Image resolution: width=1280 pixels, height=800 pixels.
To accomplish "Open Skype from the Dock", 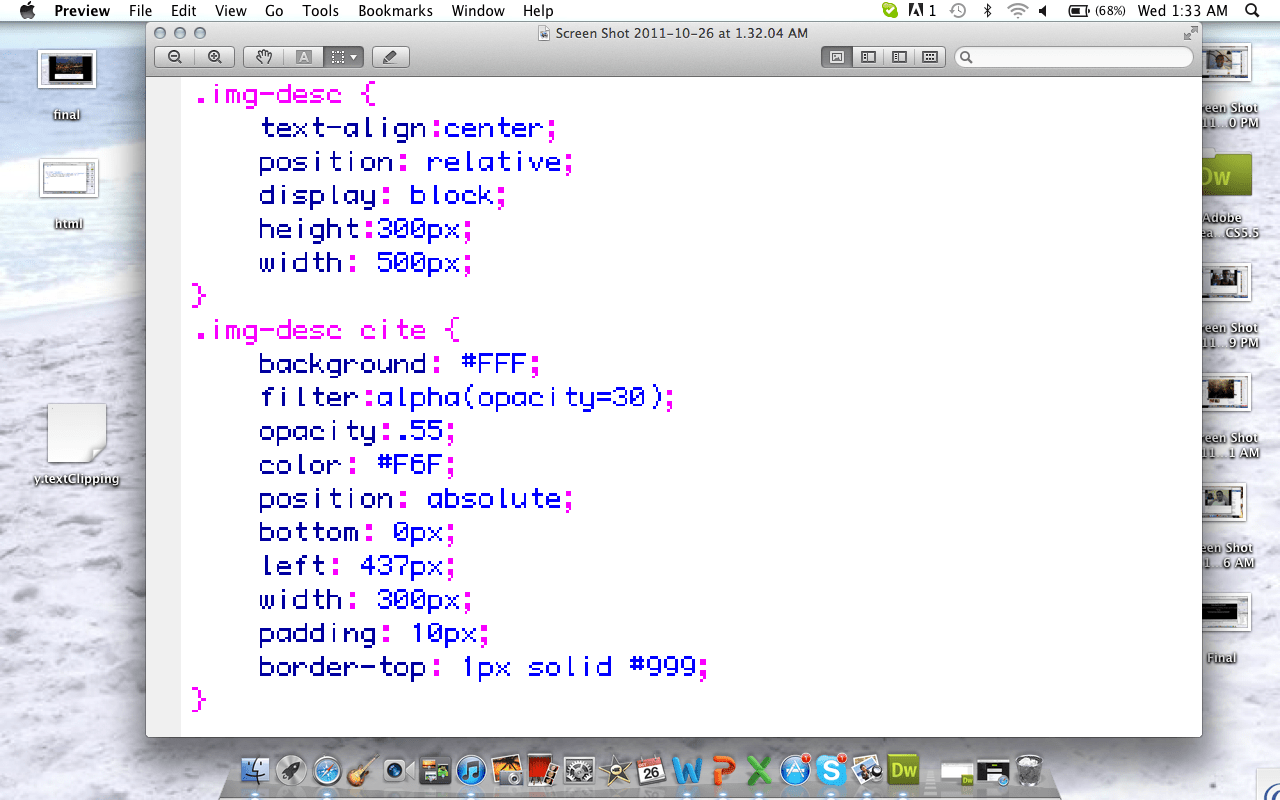I will click(x=830, y=770).
